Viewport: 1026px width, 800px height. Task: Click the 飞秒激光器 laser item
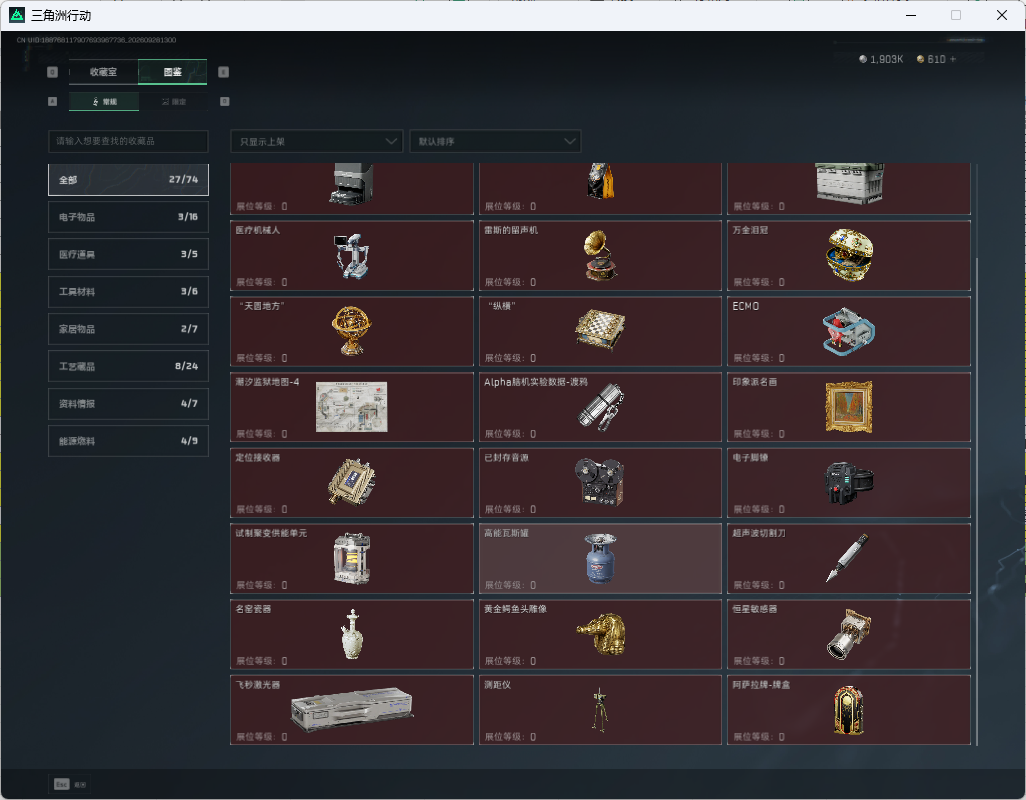[352, 710]
